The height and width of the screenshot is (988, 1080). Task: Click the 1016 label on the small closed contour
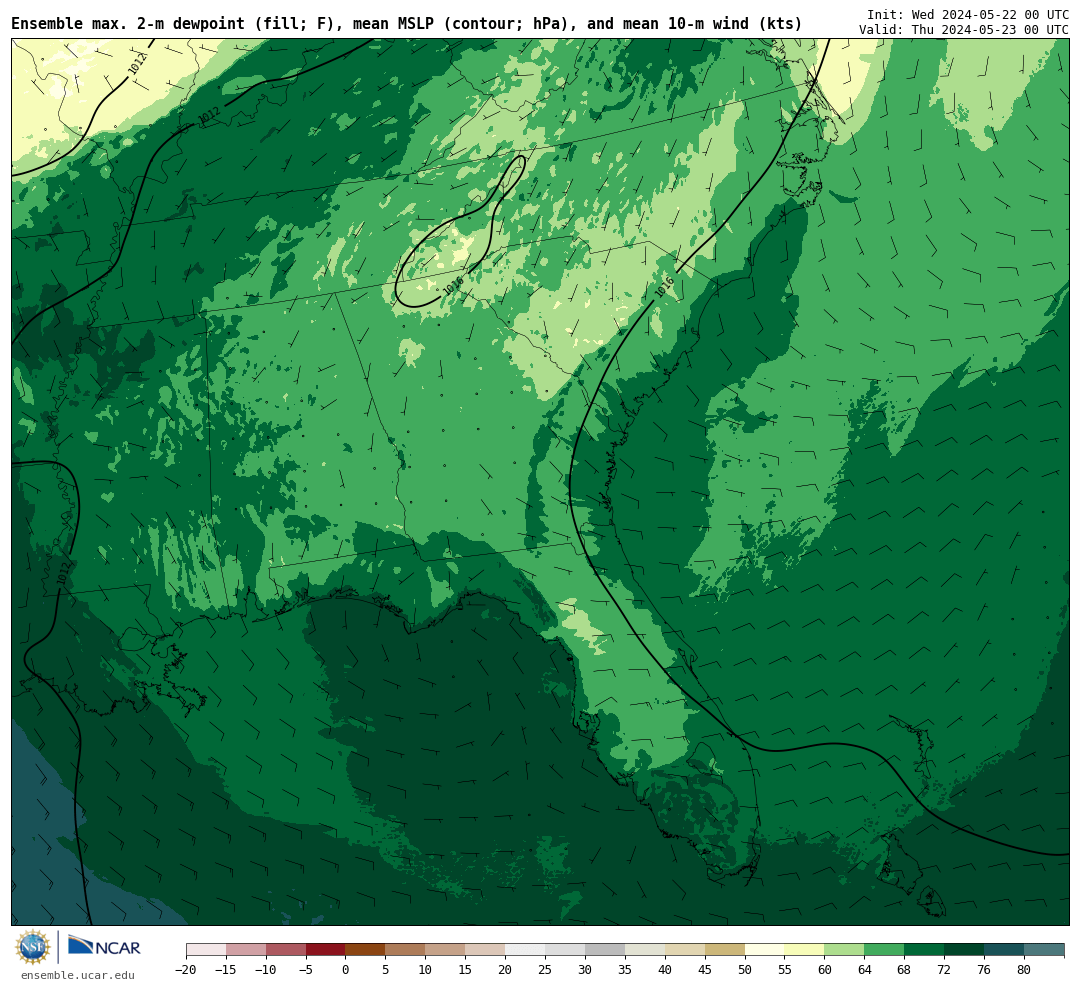pyautogui.click(x=453, y=285)
